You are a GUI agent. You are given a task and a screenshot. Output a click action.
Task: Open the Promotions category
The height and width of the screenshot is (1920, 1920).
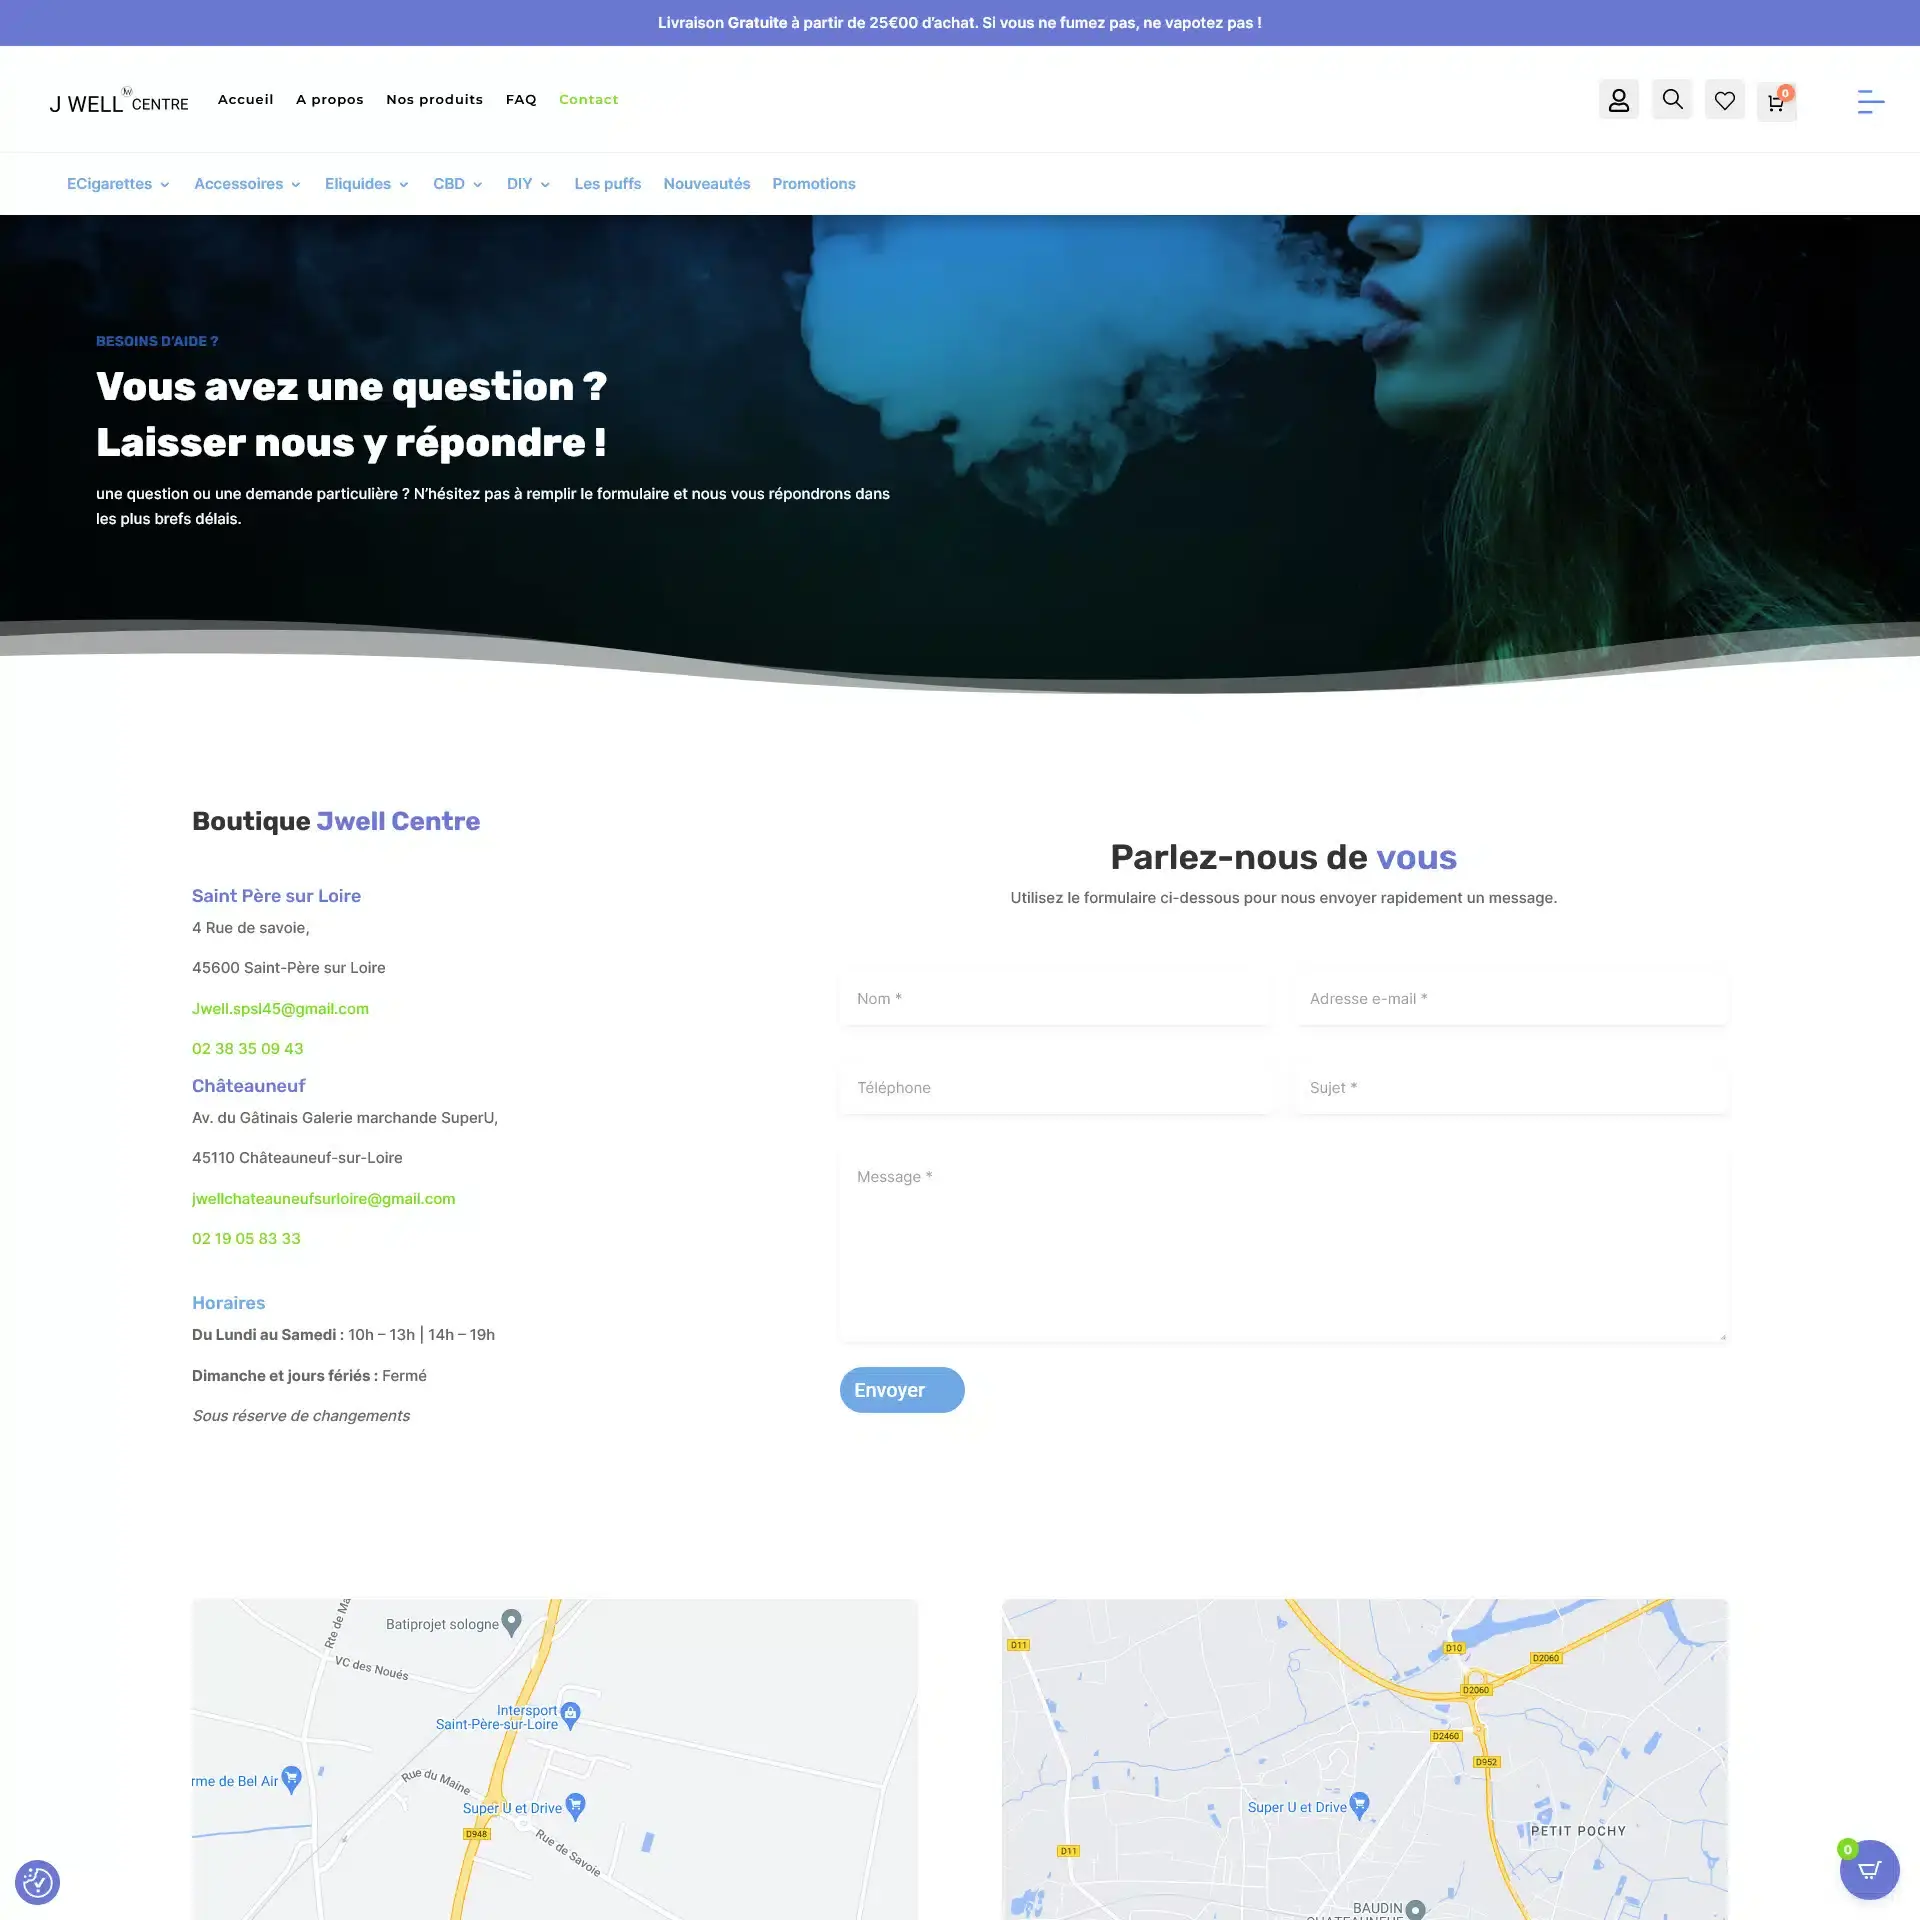pyautogui.click(x=814, y=184)
